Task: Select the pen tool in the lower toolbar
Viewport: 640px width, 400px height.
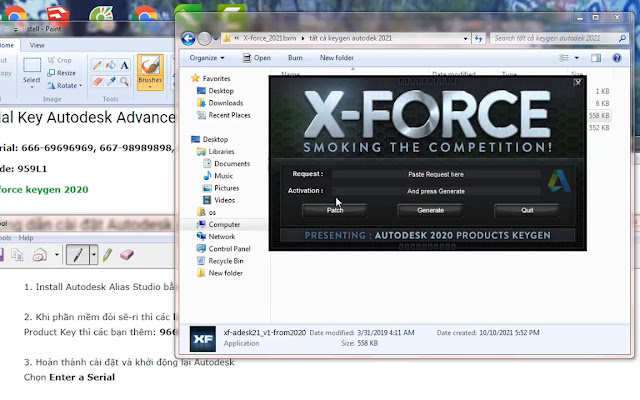Action: 78,255
